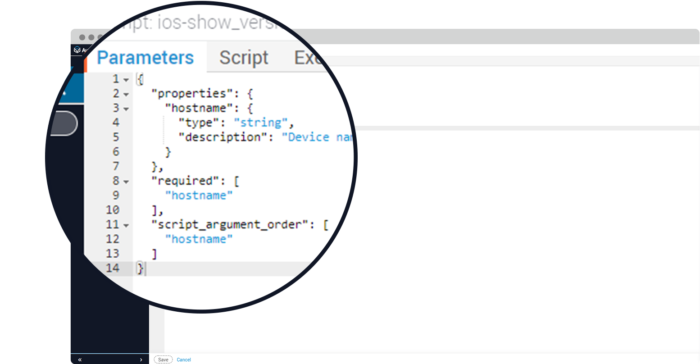
Task: Click the partially visible Exe tab
Action: click(x=307, y=58)
